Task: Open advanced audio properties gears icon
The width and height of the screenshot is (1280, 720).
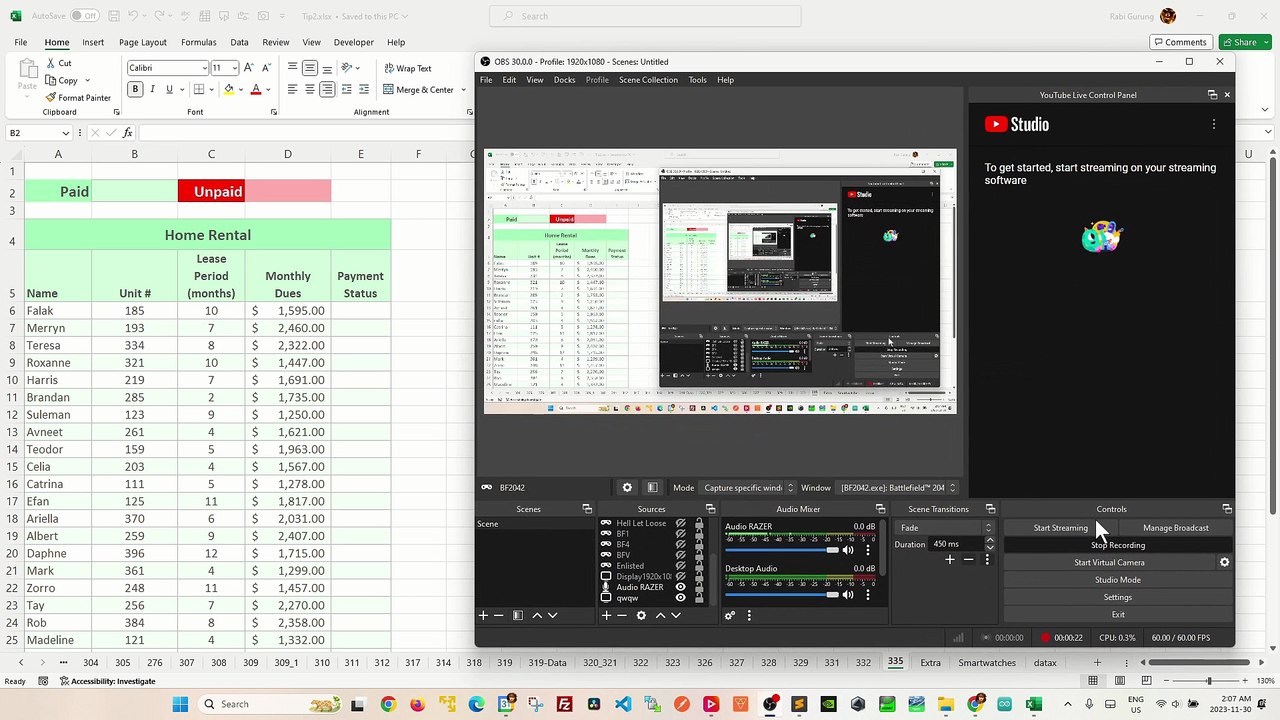Action: [730, 615]
